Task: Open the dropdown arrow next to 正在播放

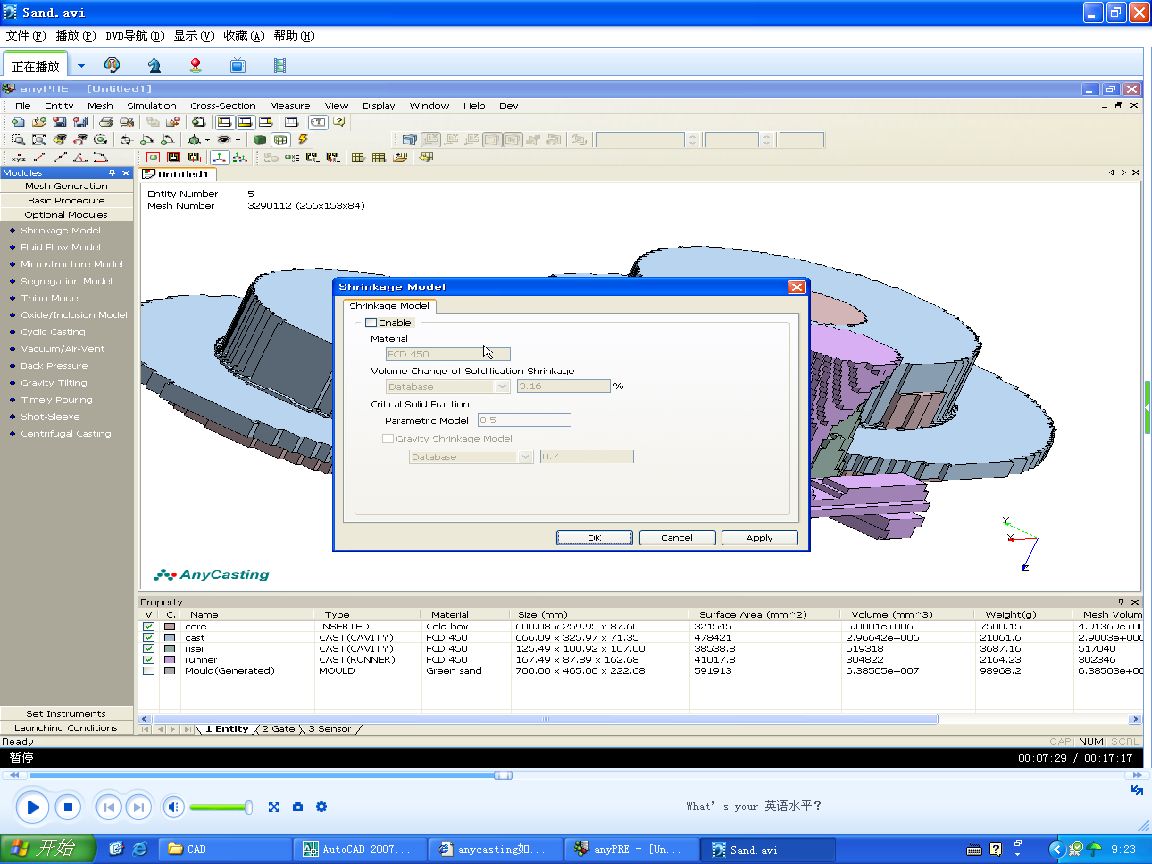Action: [x=81, y=65]
